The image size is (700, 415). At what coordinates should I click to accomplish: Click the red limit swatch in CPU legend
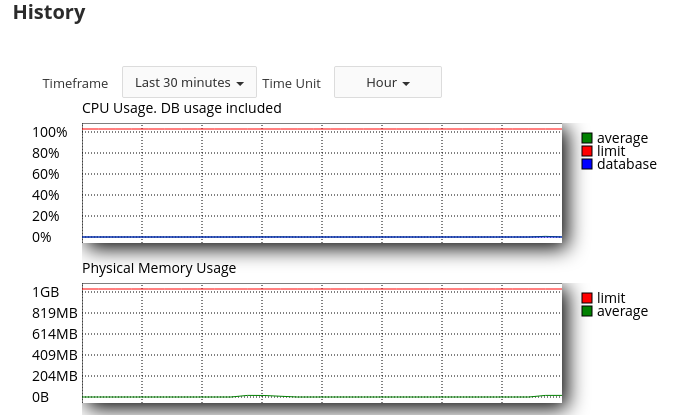pyautogui.click(x=587, y=151)
